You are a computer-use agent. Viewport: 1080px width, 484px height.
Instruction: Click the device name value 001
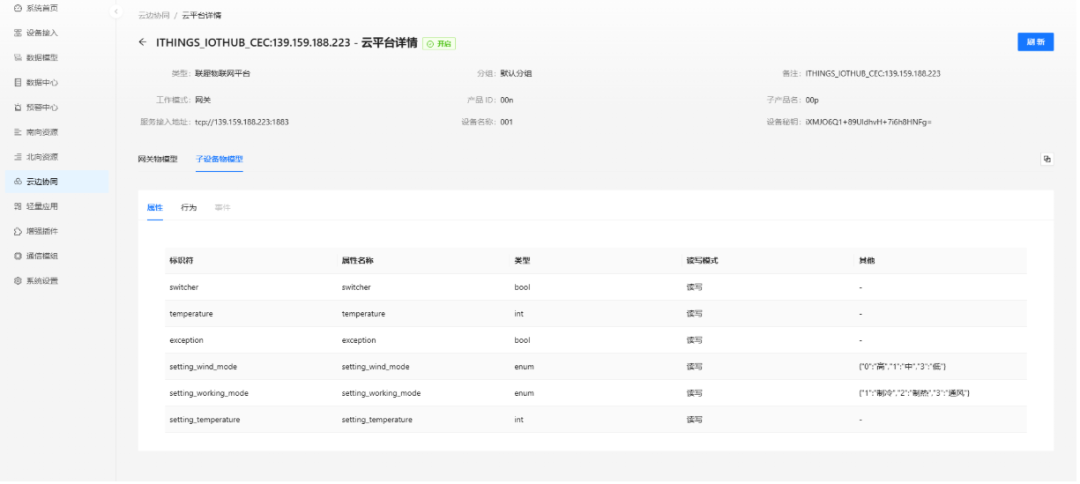[506, 122]
